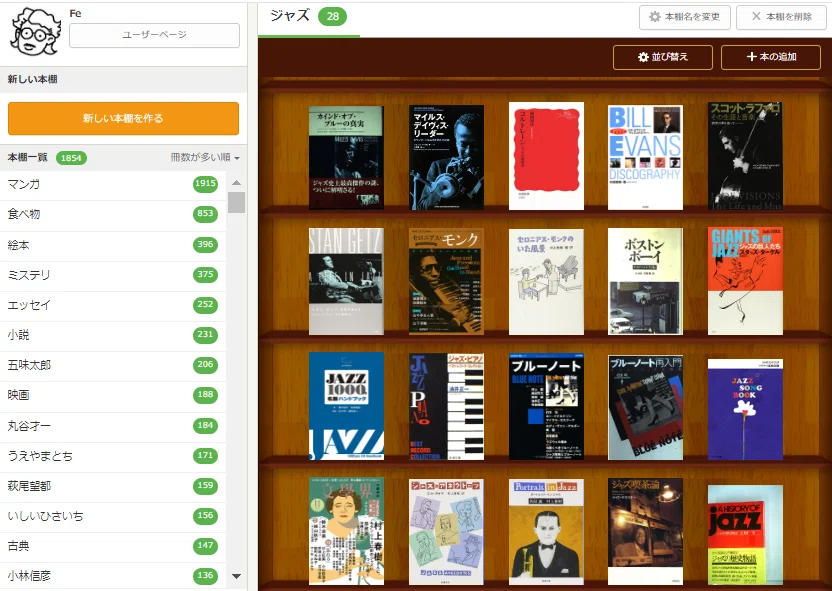This screenshot has width=832, height=591.
Task: Click the shelf list scroll-up arrow
Action: [237, 182]
